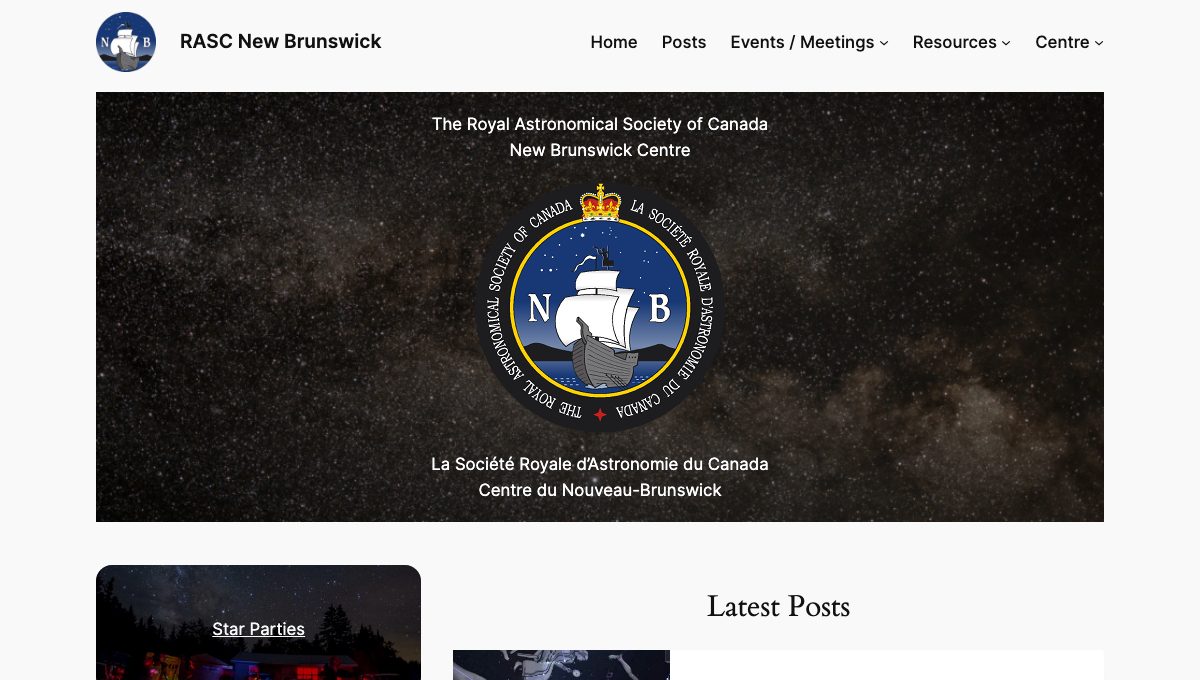Select 'New Brunswick Centre' banner text
The image size is (1200, 680).
pyautogui.click(x=600, y=150)
